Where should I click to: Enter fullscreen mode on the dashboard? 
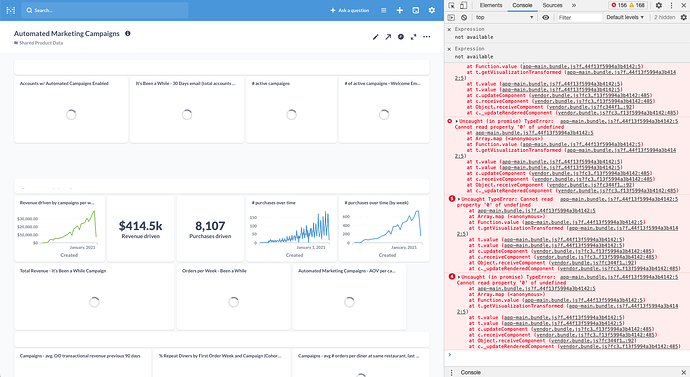click(413, 37)
